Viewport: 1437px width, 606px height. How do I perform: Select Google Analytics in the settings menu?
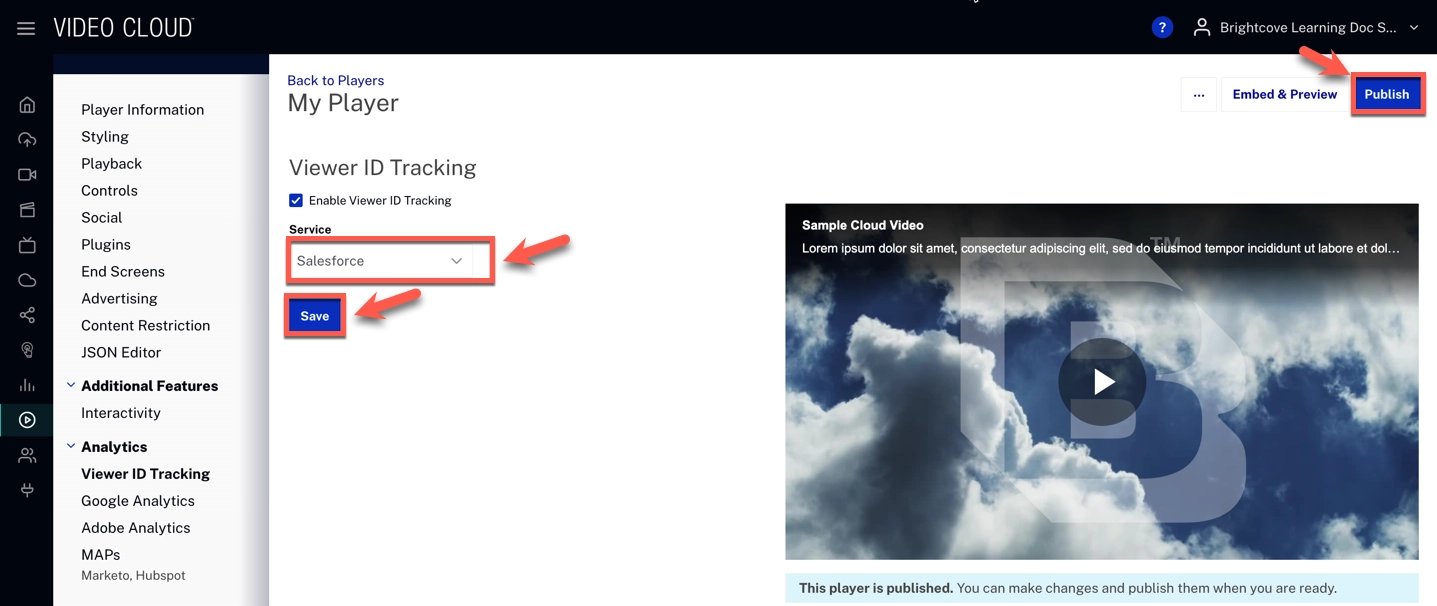pyautogui.click(x=138, y=501)
